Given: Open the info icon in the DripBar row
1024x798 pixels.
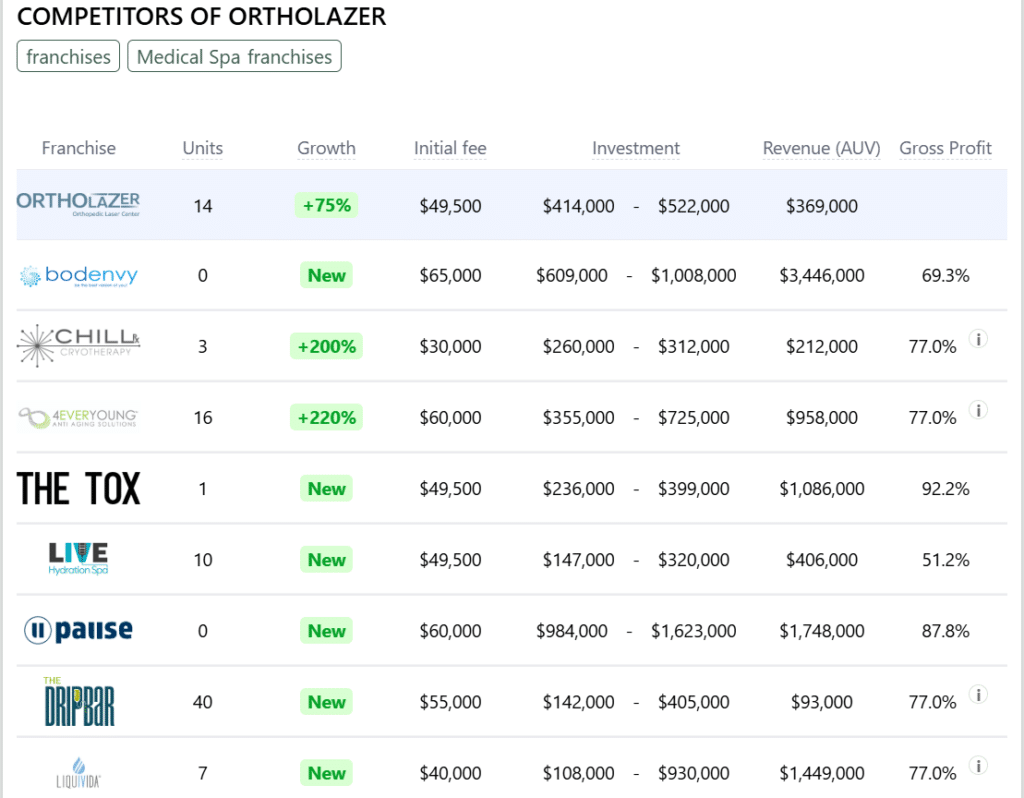Looking at the screenshot, I should coord(978,695).
